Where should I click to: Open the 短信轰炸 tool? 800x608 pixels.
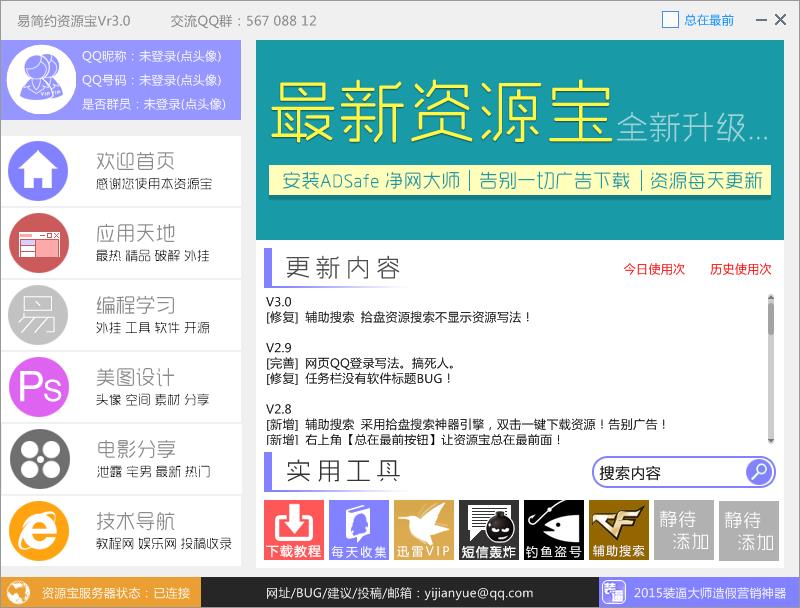point(489,530)
